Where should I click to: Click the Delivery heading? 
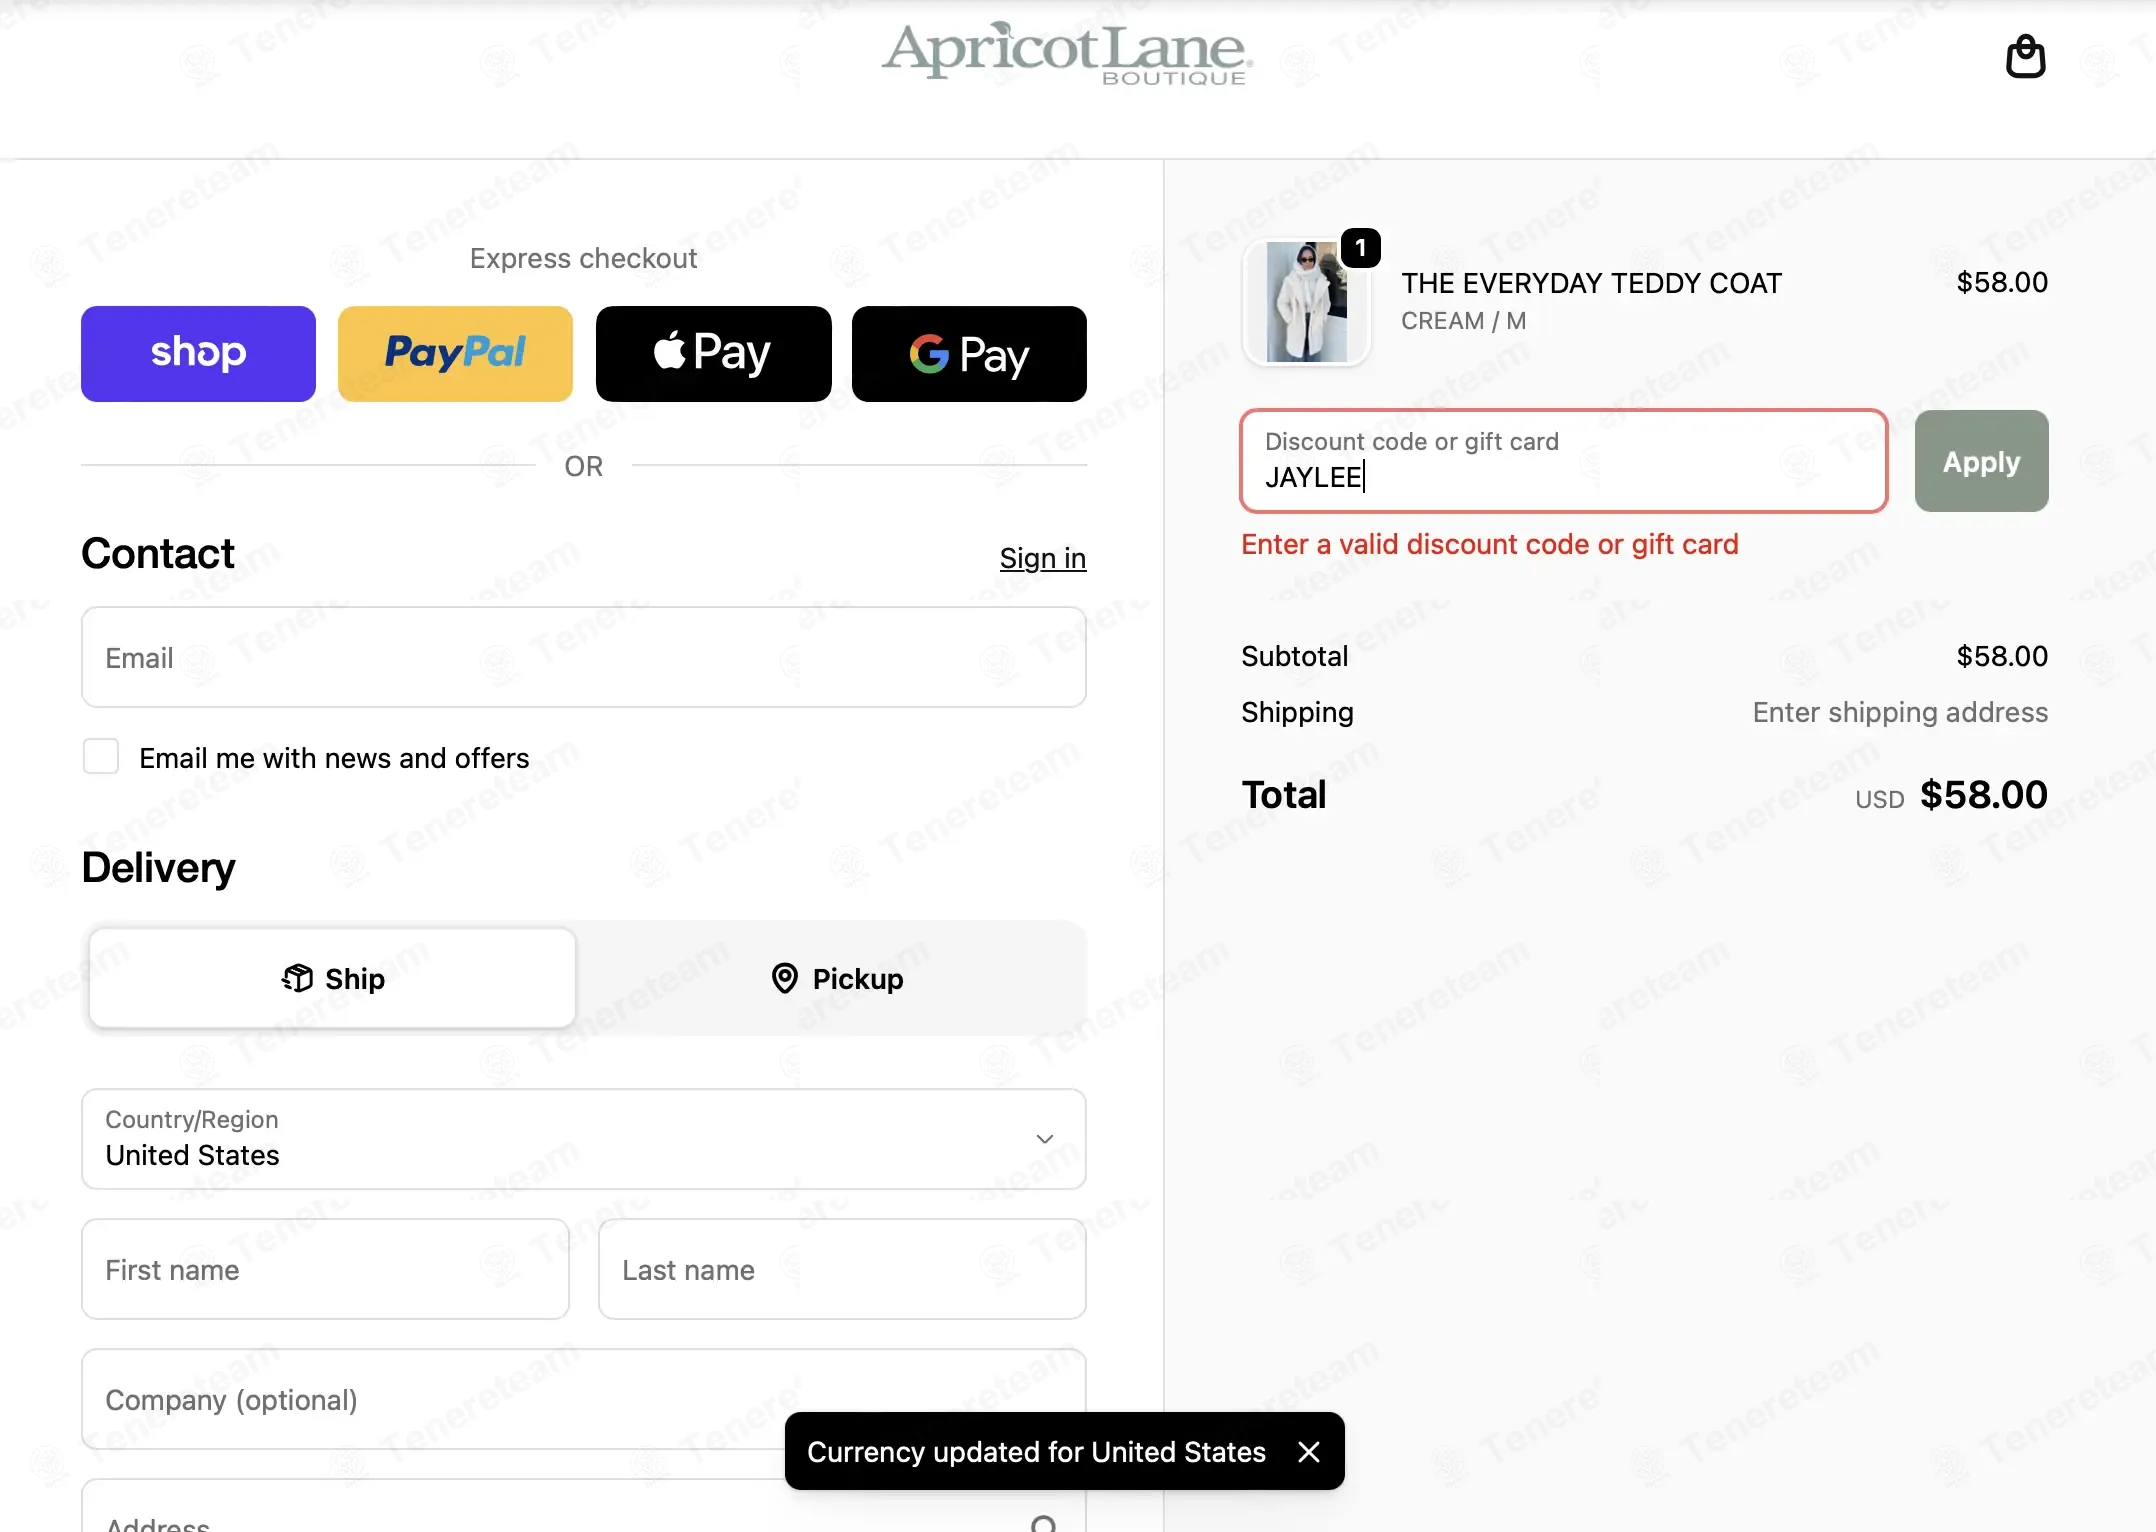[158, 868]
